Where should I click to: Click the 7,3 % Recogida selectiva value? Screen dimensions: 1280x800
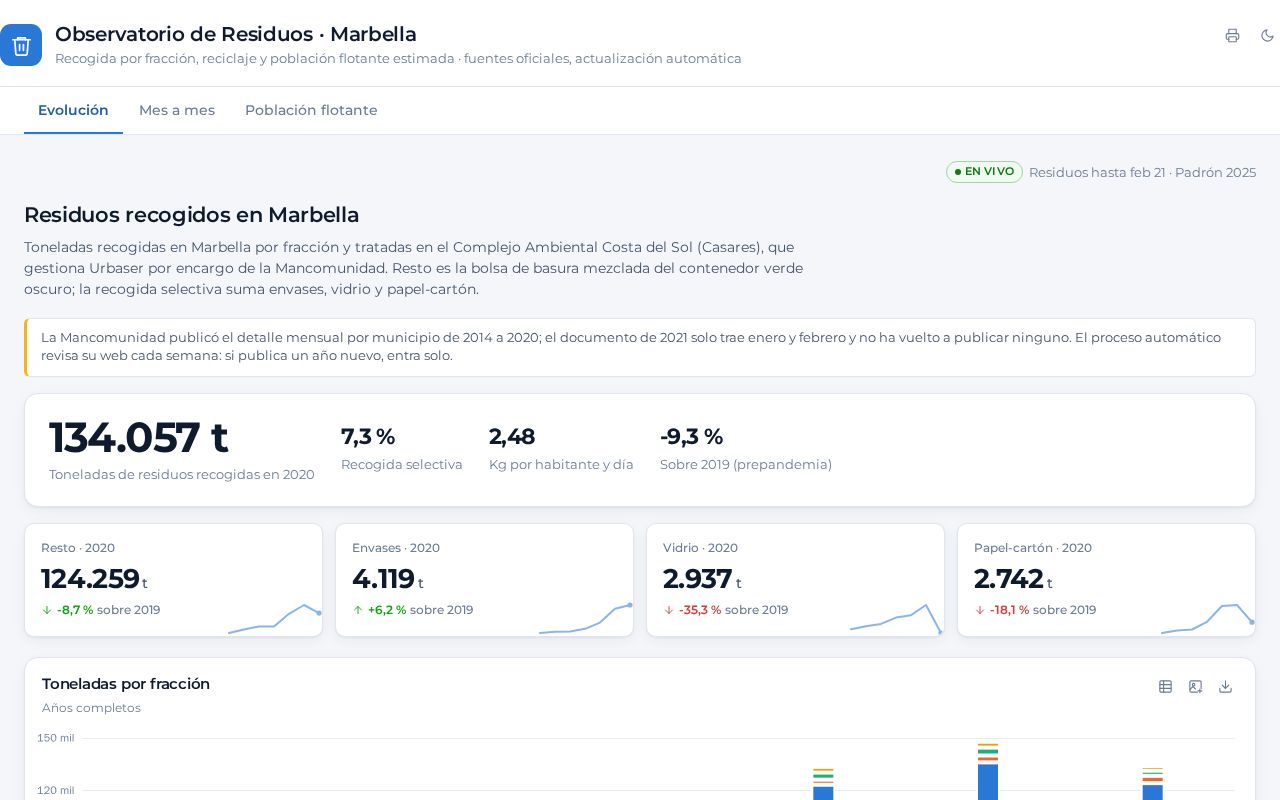[368, 437]
